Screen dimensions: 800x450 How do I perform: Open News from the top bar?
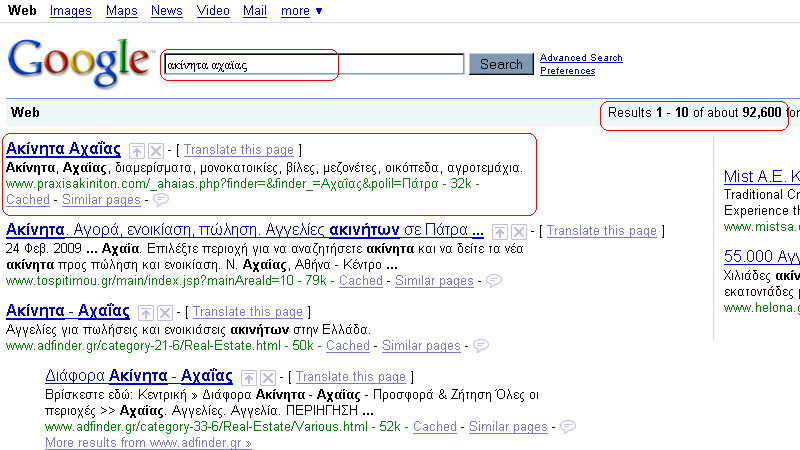pyautogui.click(x=166, y=11)
